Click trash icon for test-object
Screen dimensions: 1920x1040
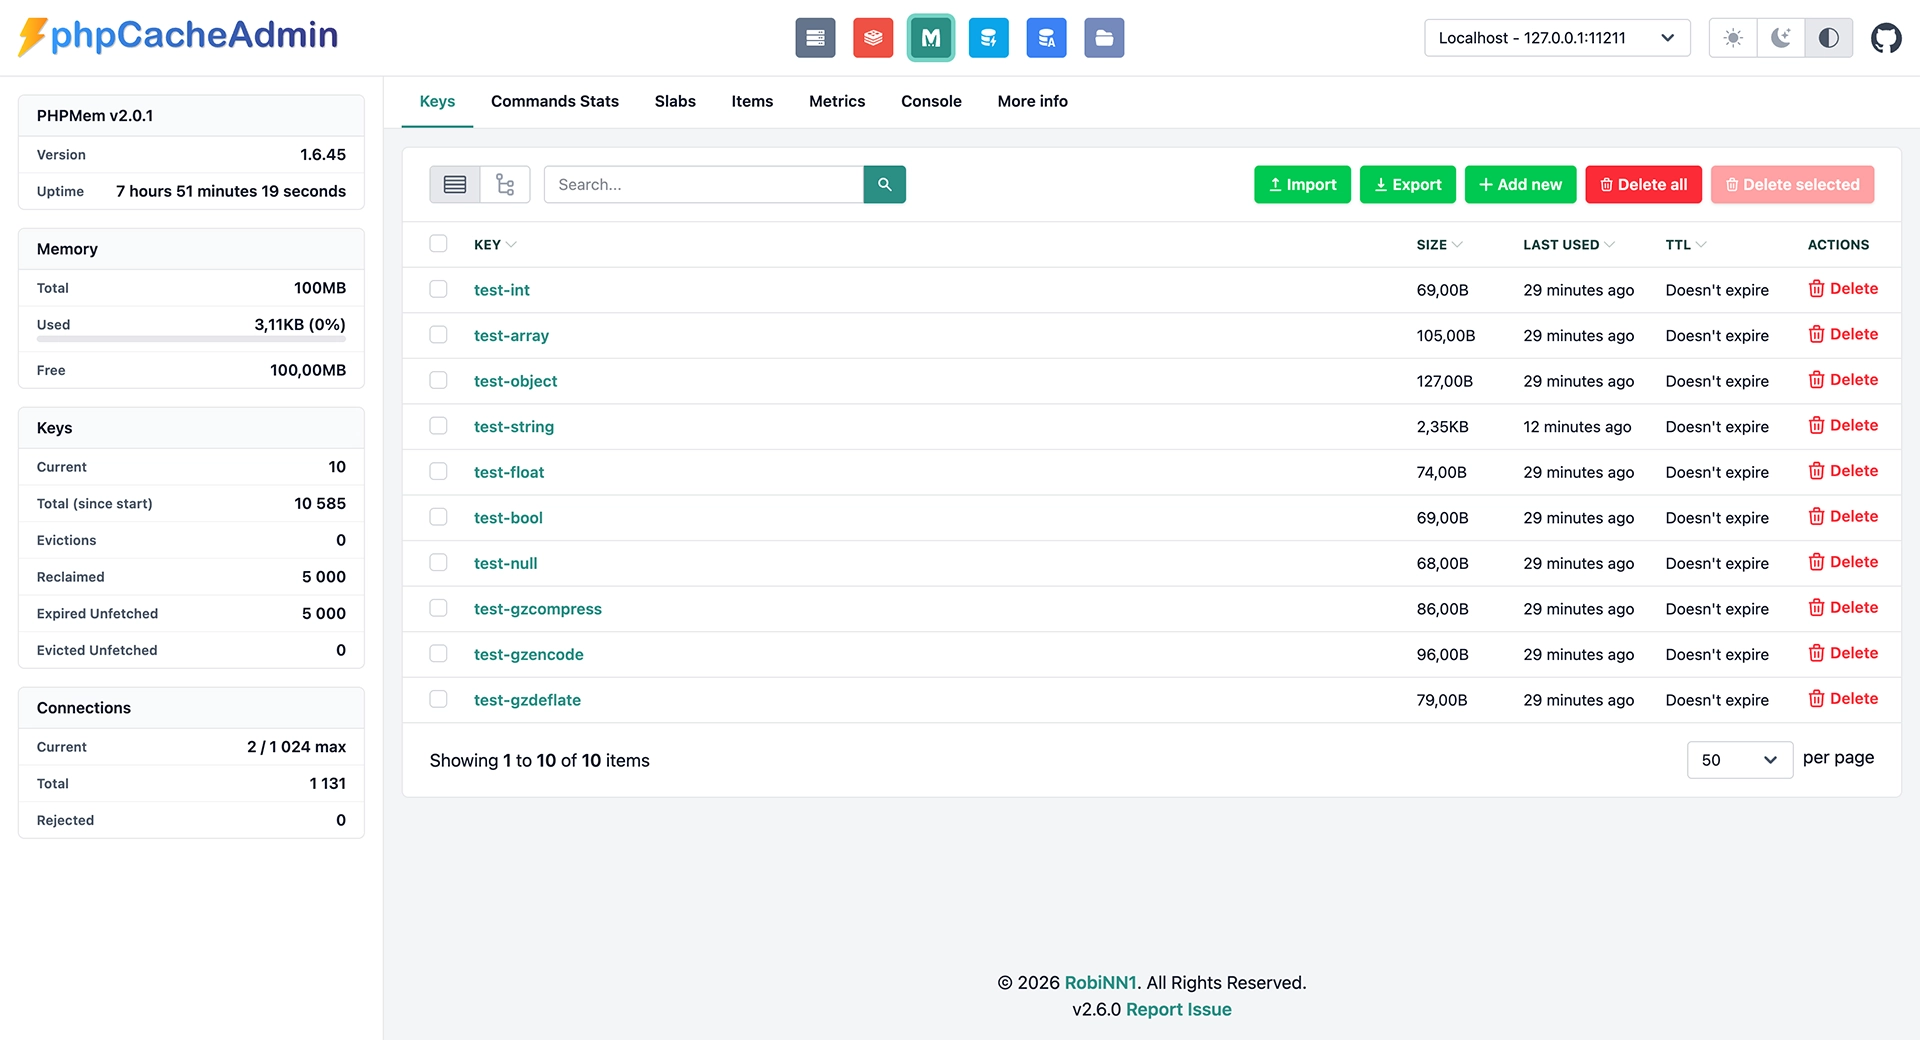(x=1816, y=380)
